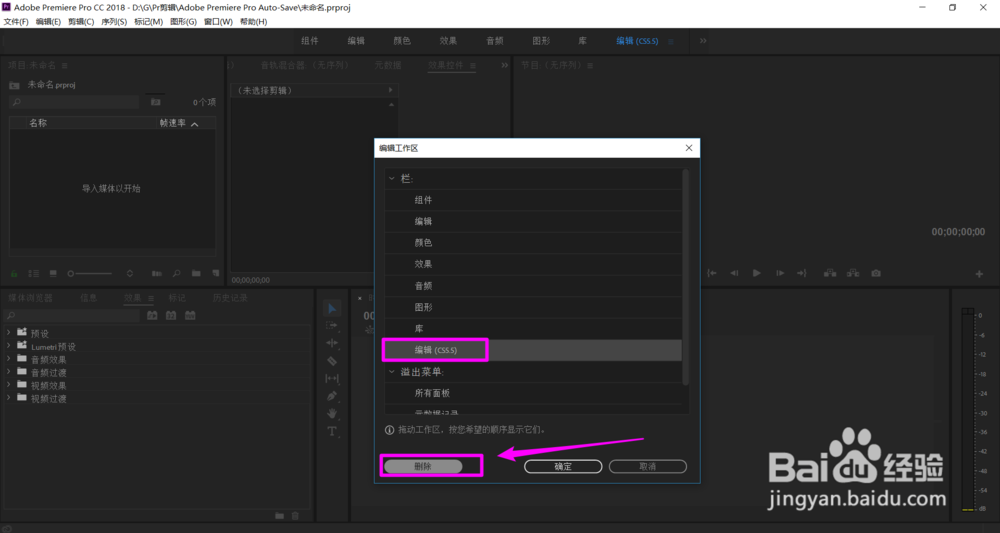Click Delete trash icon in Effects panel
The image size is (1000, 533).
[295, 515]
